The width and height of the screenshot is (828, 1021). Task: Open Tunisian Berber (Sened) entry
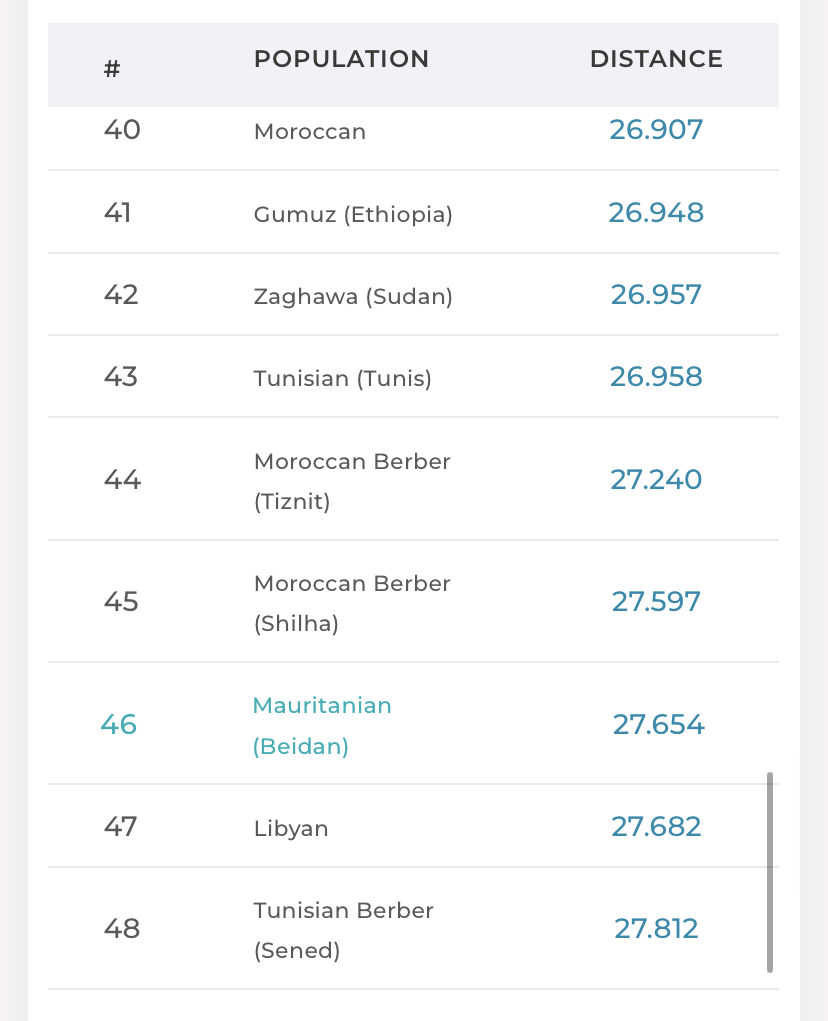click(343, 929)
